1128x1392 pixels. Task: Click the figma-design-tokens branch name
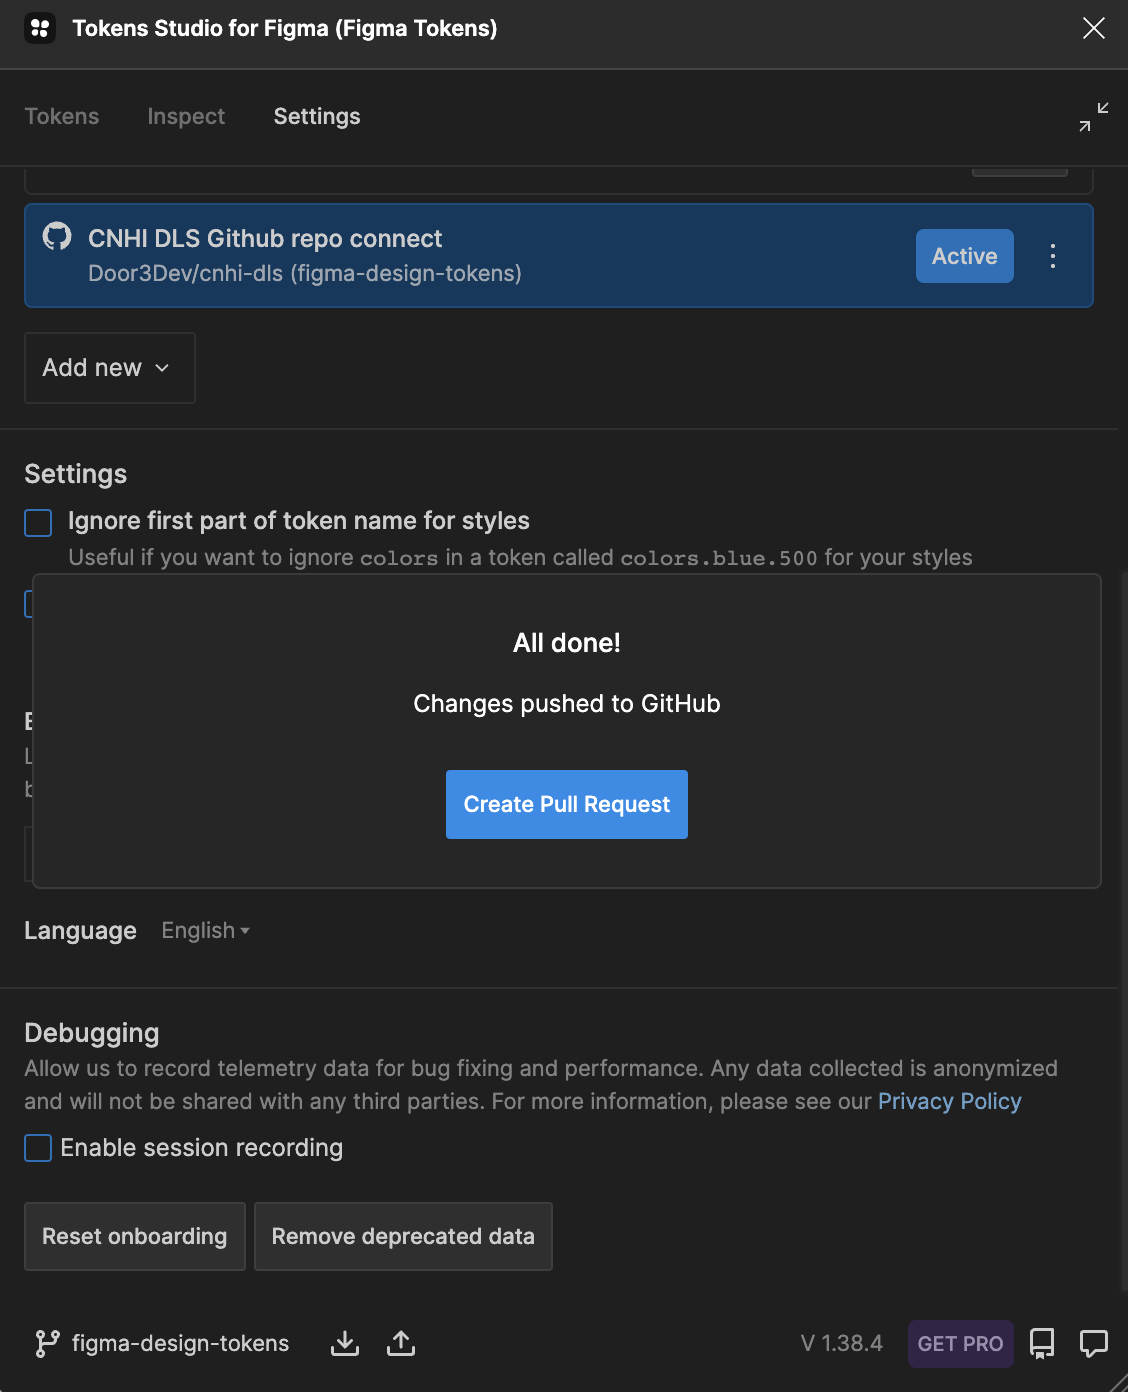click(x=180, y=1343)
